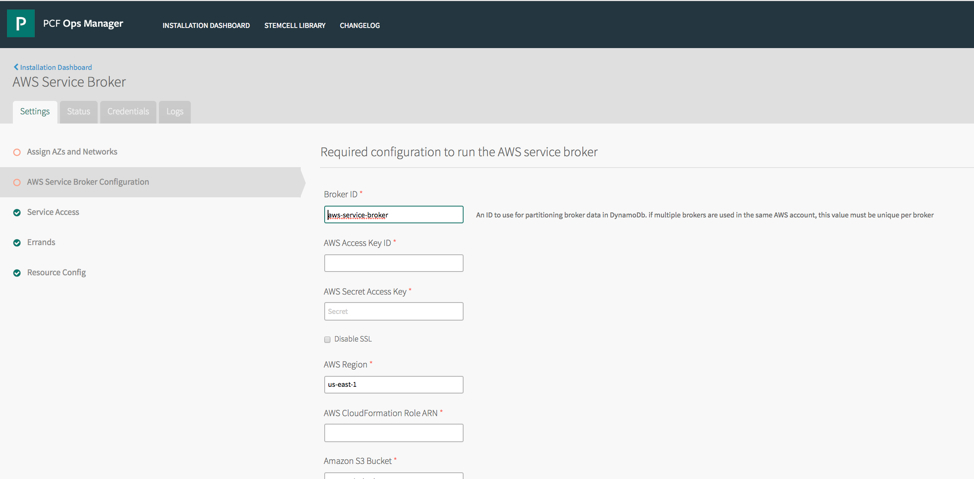This screenshot has width=974, height=479.
Task: Switch to the Status tab
Action: [x=79, y=112]
